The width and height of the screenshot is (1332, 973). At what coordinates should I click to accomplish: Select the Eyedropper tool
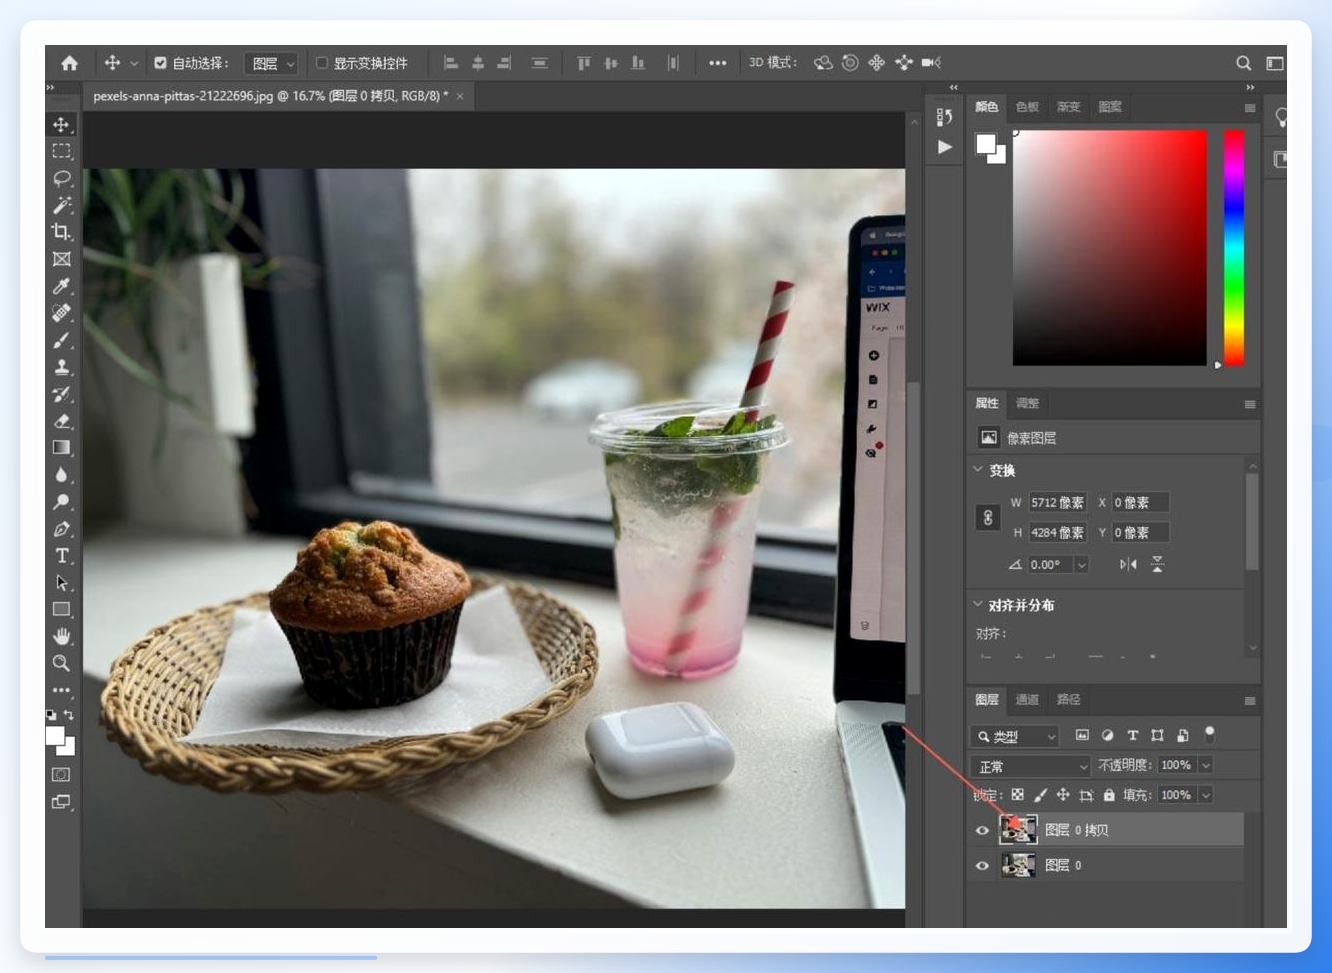[x=62, y=286]
